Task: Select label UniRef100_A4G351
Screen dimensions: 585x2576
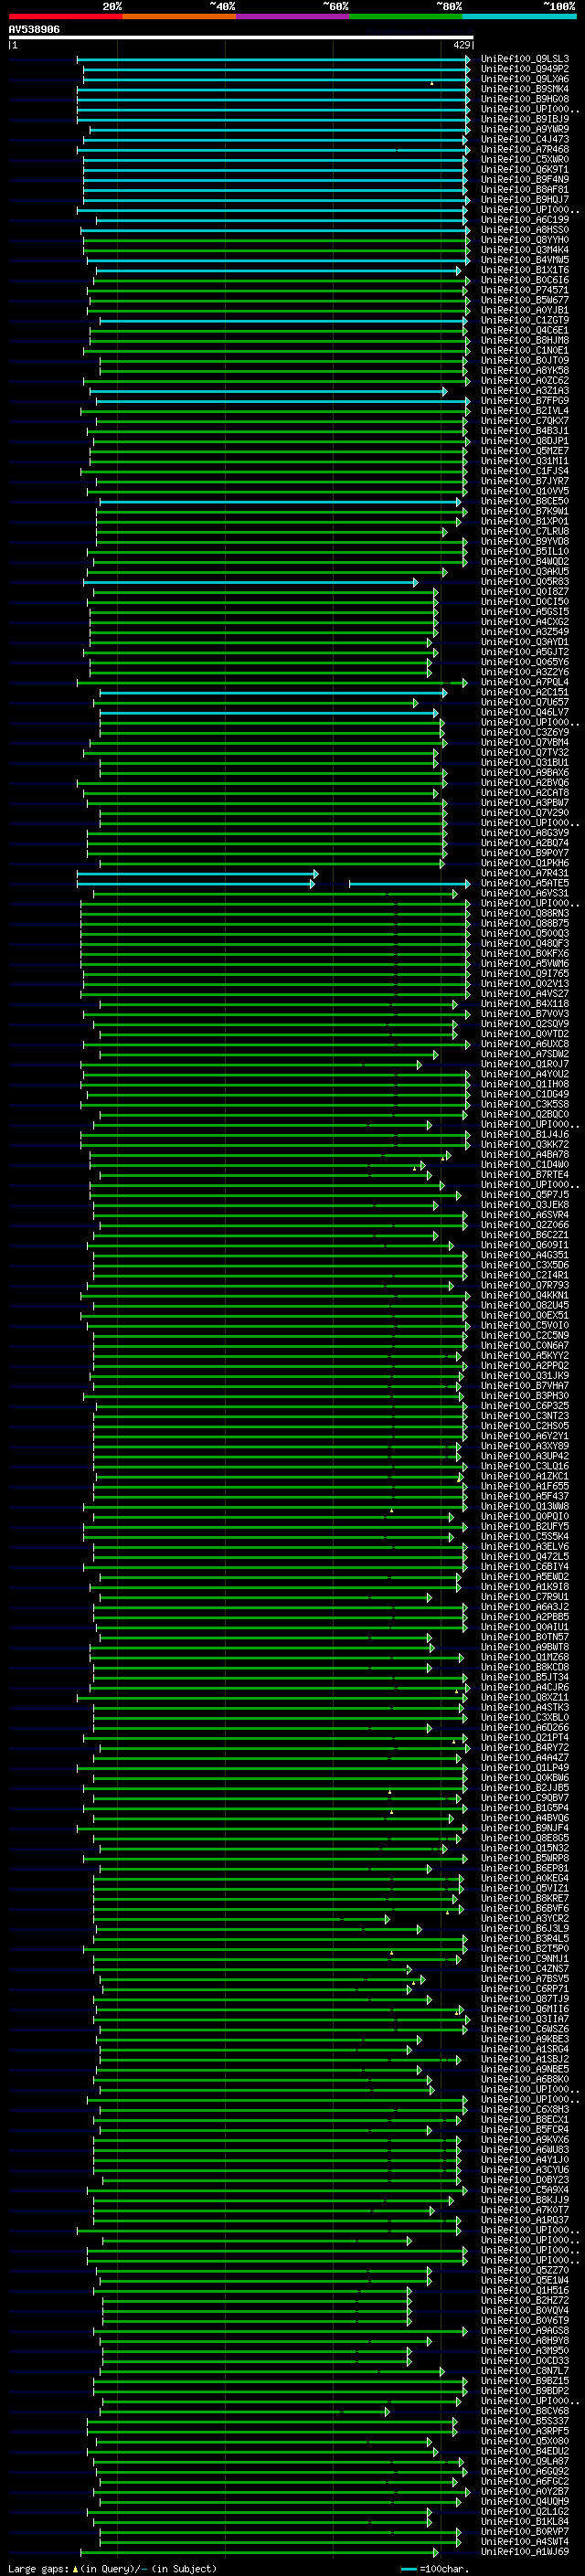Action: 525,1255
